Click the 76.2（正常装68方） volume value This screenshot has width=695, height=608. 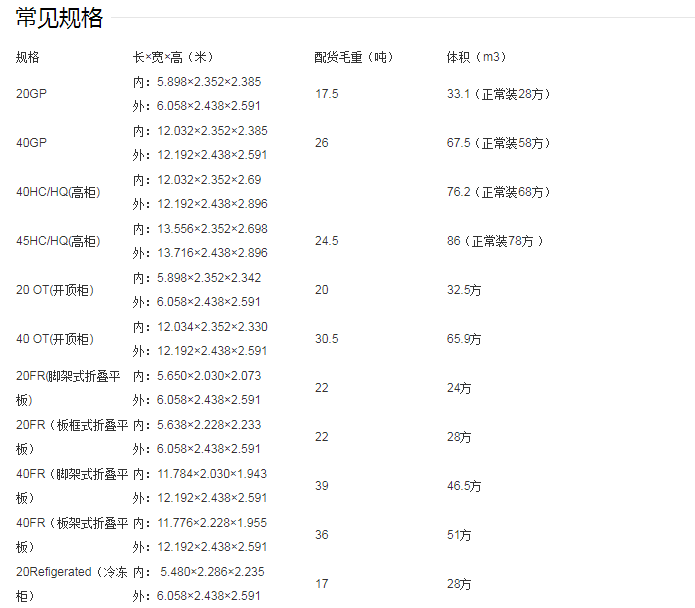point(498,192)
